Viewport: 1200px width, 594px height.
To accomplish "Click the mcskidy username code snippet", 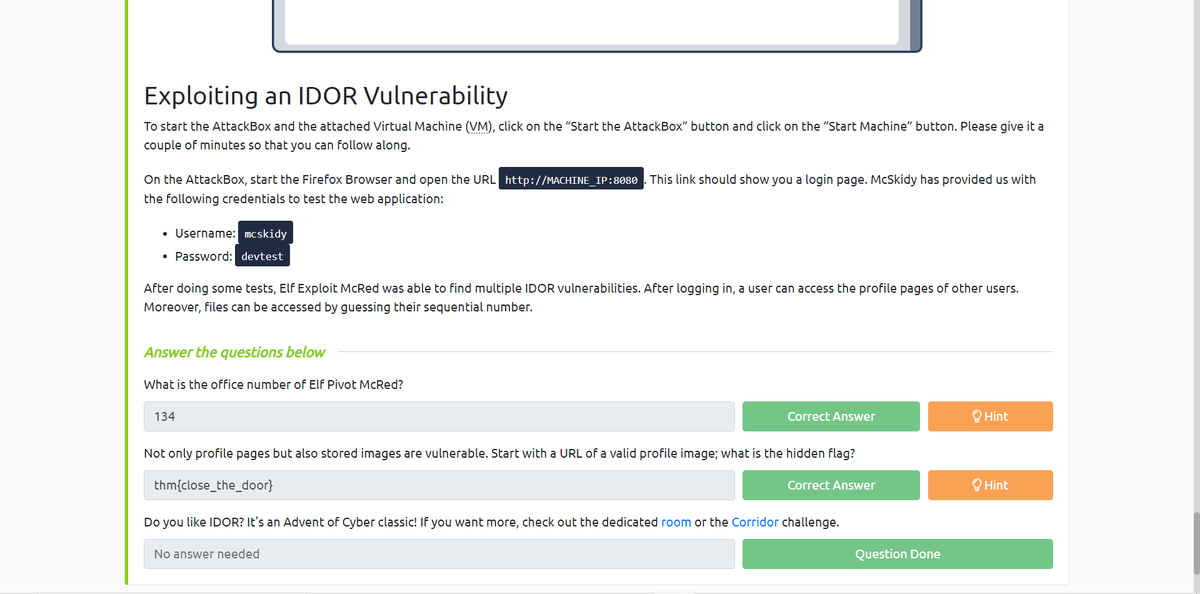I will click(x=266, y=234).
